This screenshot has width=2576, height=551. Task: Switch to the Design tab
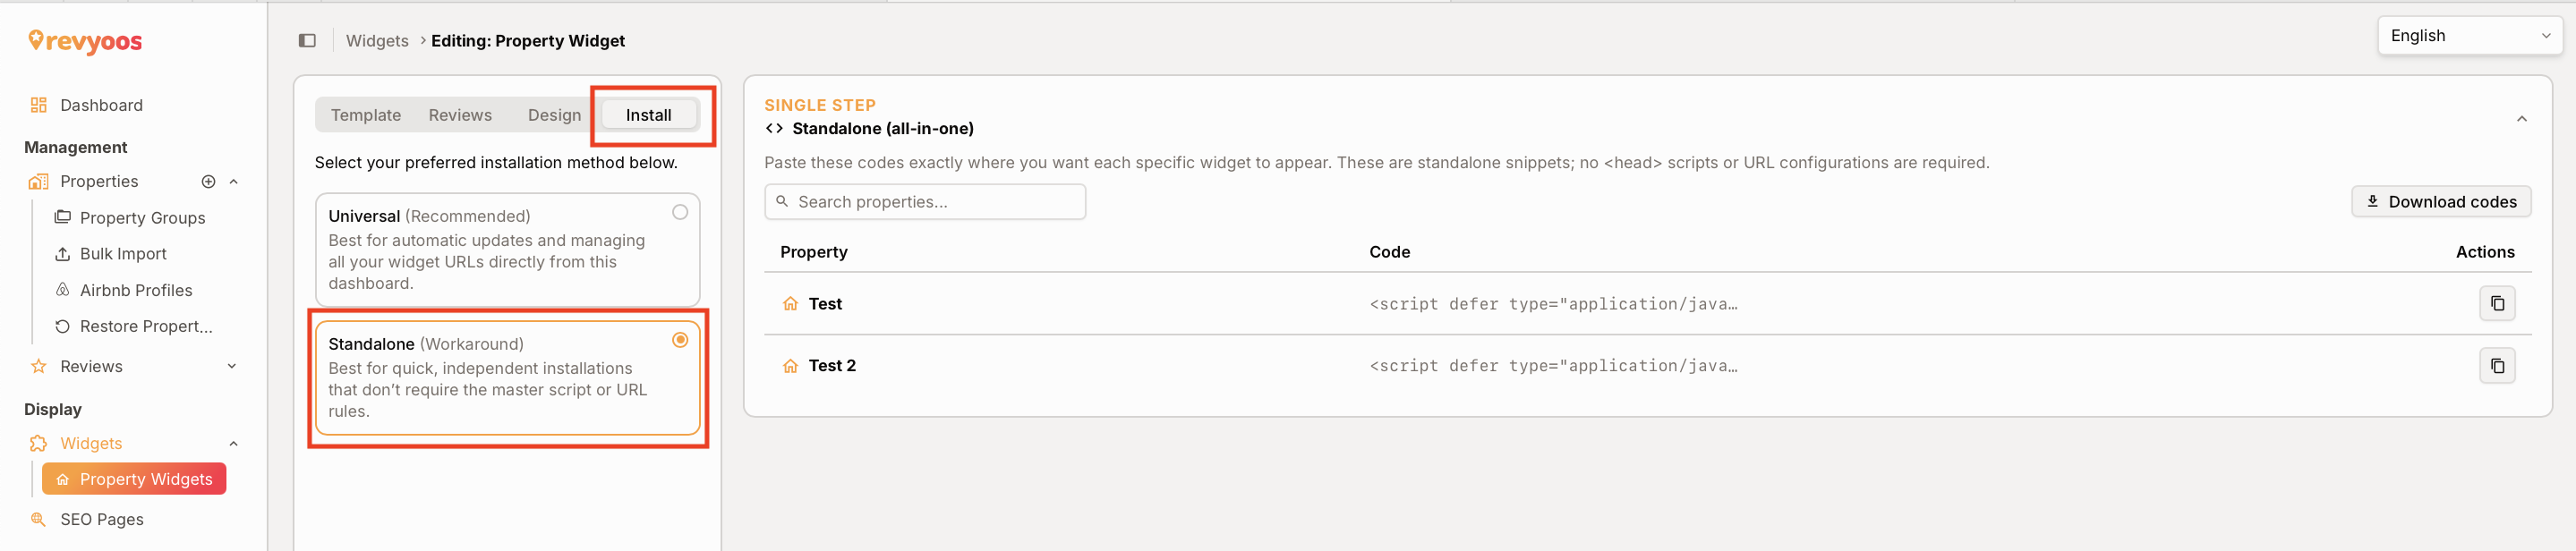point(554,115)
